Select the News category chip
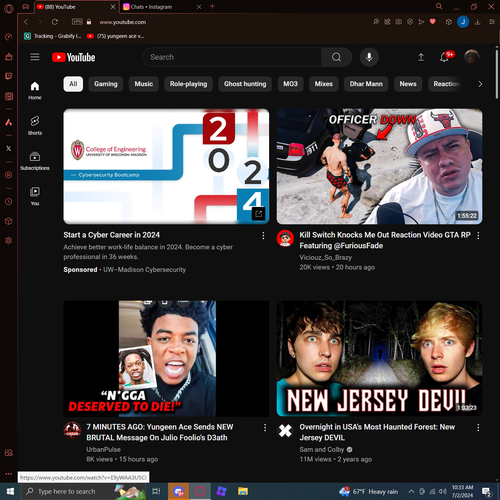This screenshot has height=500, width=500. click(x=408, y=84)
